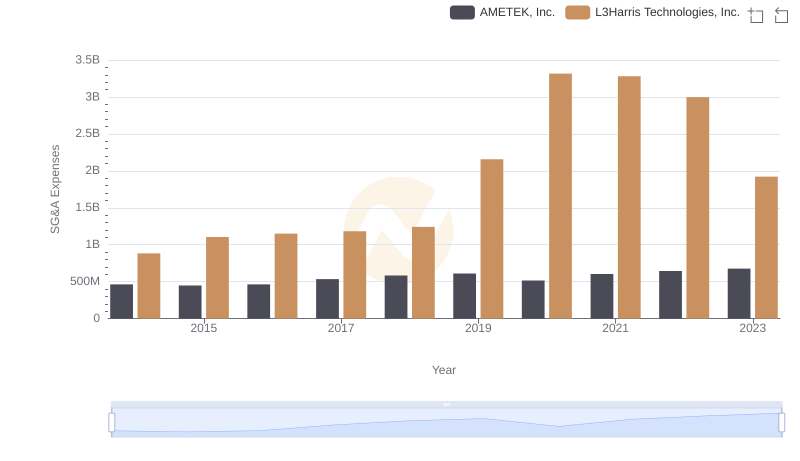Screen dimensions: 800x461
Task: Click the 2023 x-axis label
Action: (753, 328)
